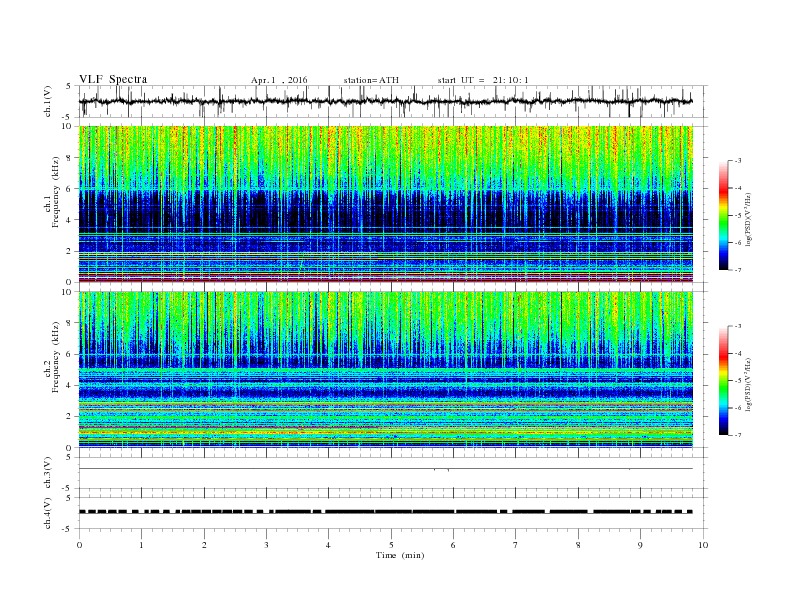
Task: Click the 4 kHz tick on ch.1 spectrogram
Action: [69, 220]
